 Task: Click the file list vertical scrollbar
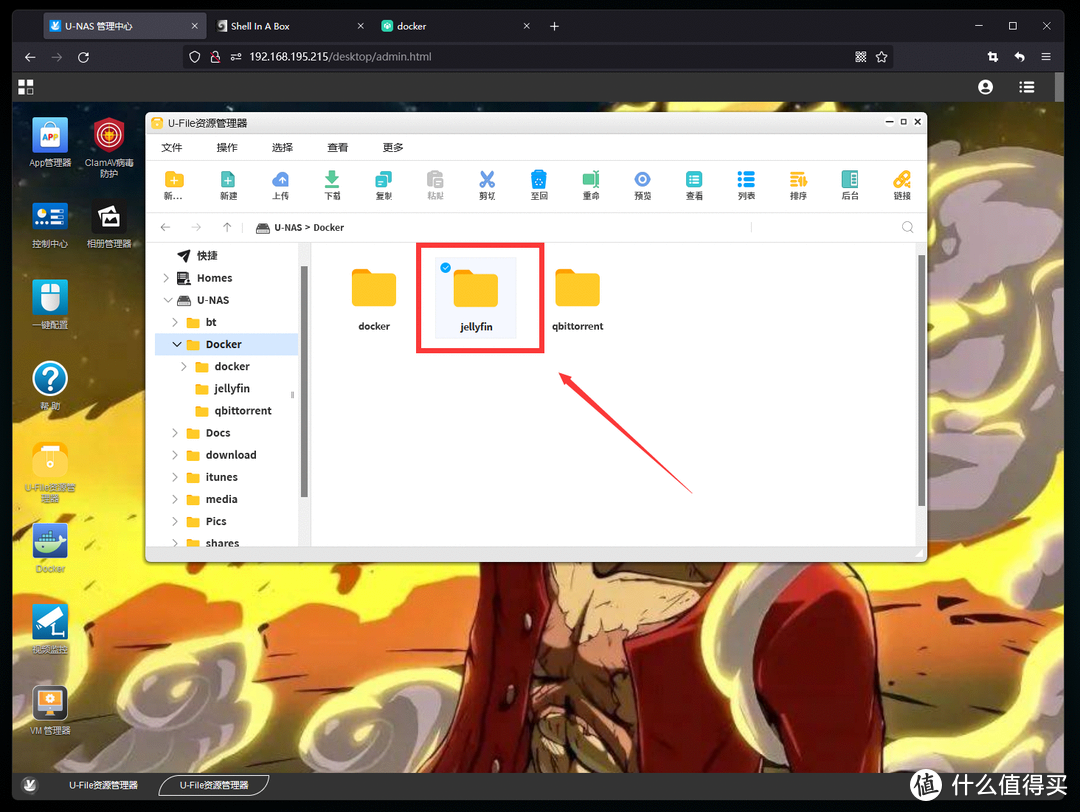tap(920, 380)
